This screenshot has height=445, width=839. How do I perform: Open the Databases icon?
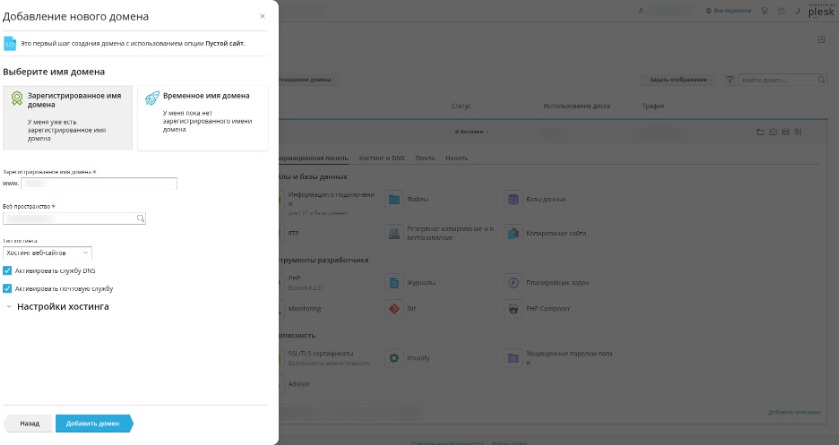513,199
